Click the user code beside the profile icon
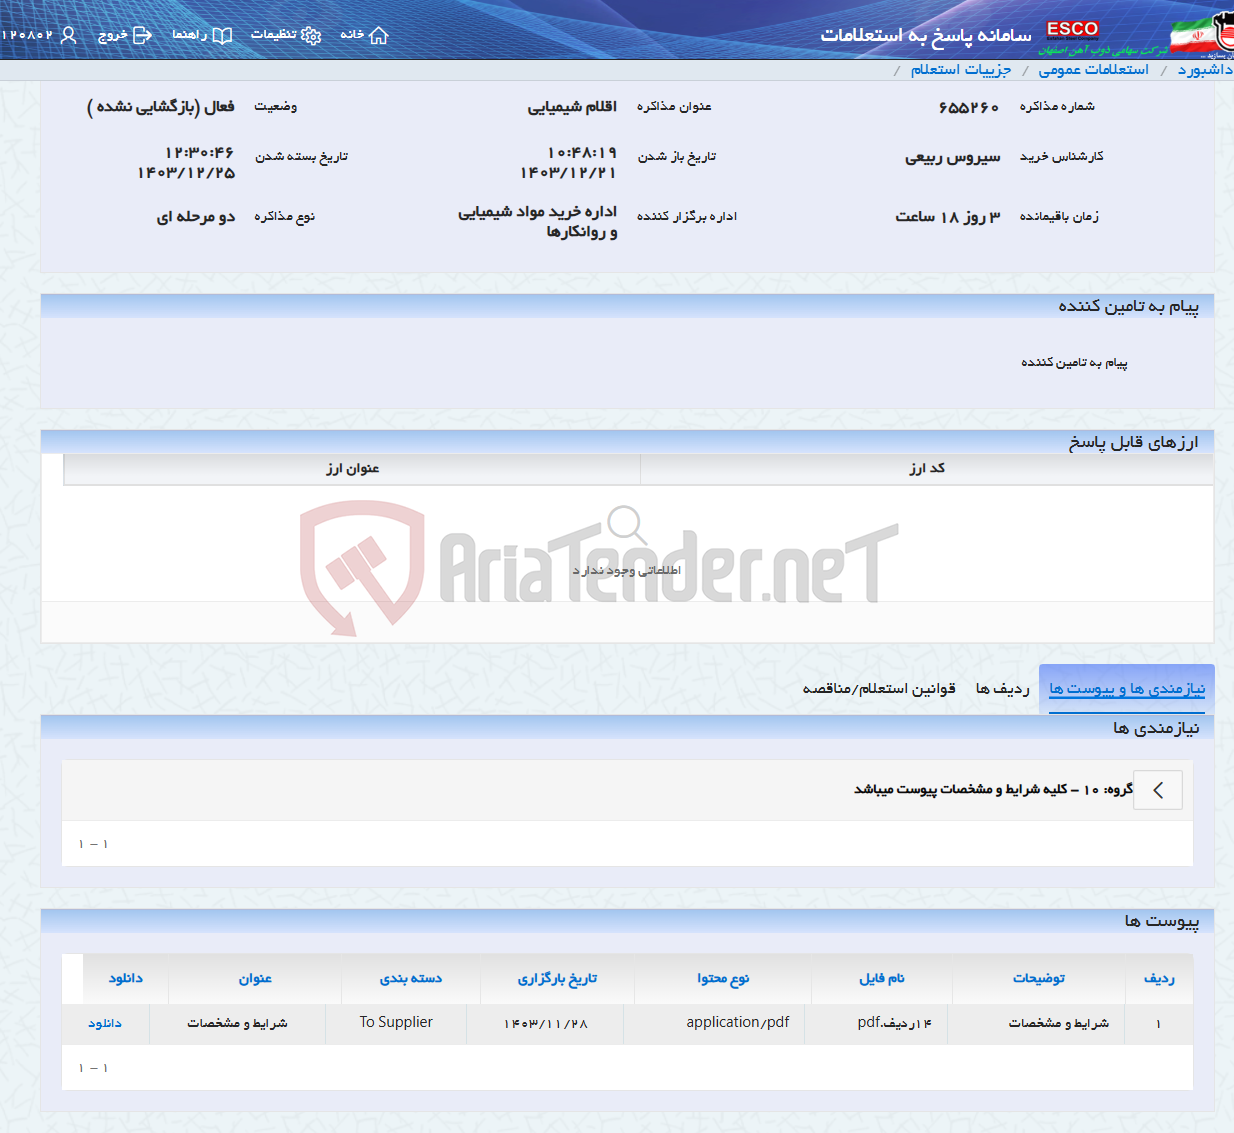 27,35
